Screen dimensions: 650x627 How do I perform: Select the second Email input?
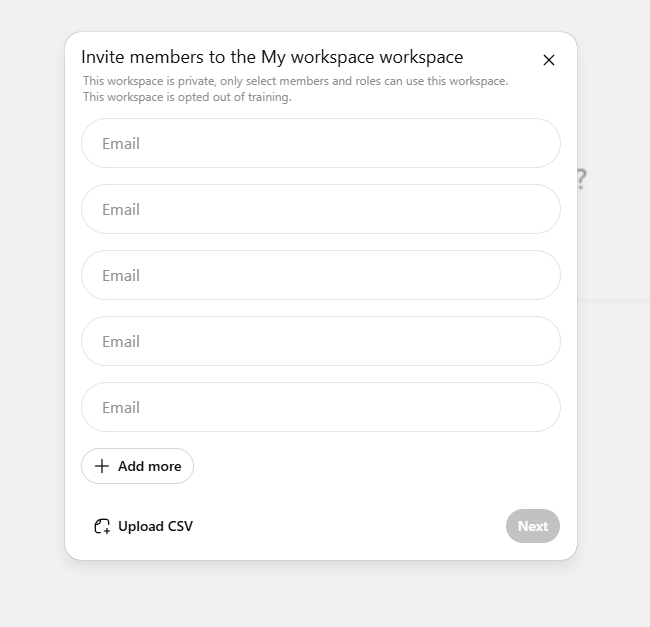click(x=320, y=209)
